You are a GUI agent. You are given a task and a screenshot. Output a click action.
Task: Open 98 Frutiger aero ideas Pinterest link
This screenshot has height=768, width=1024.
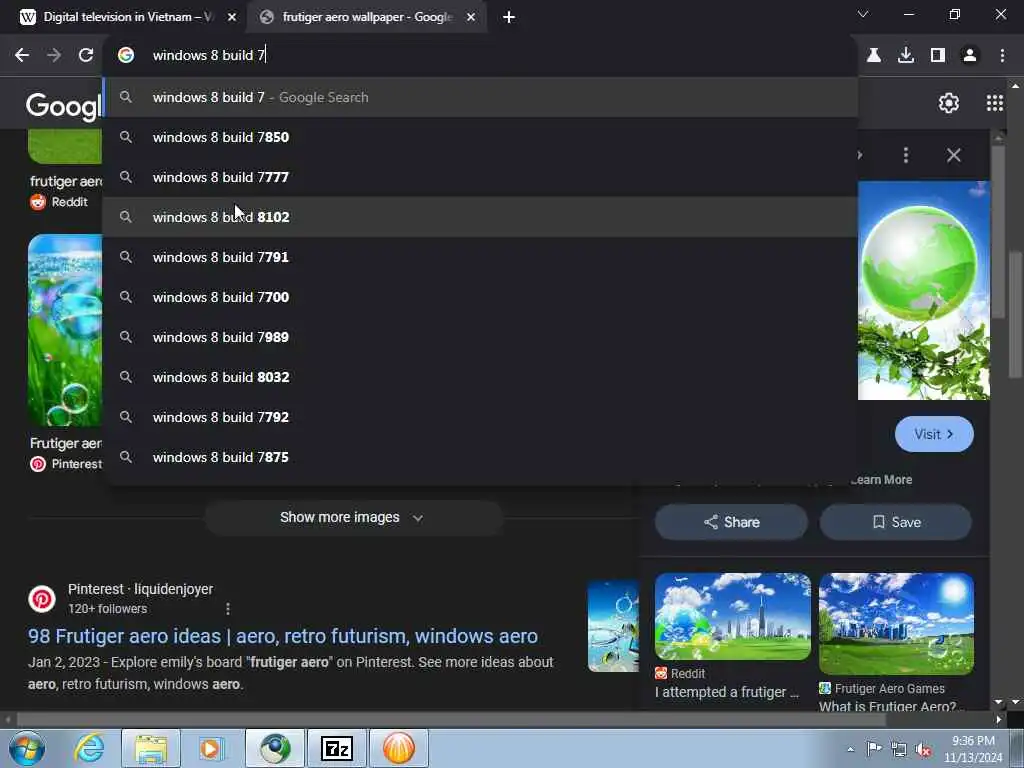click(x=283, y=636)
